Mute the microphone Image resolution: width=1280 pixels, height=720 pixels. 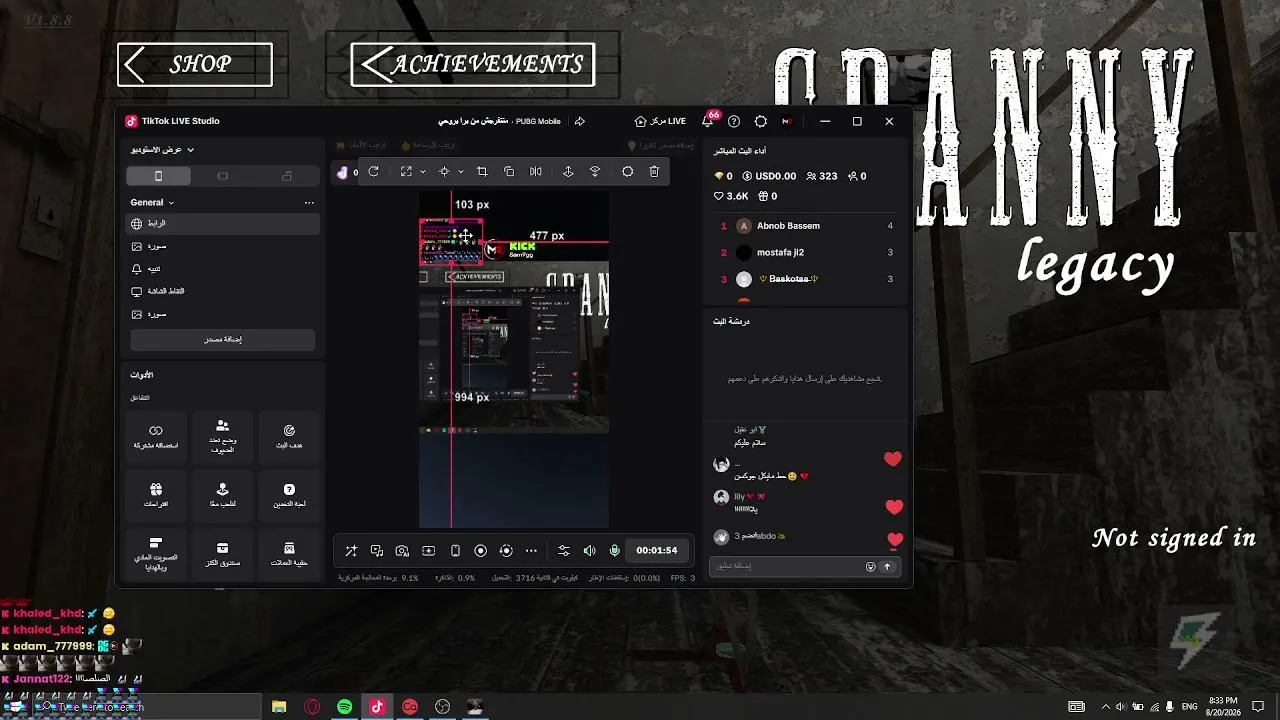point(615,550)
